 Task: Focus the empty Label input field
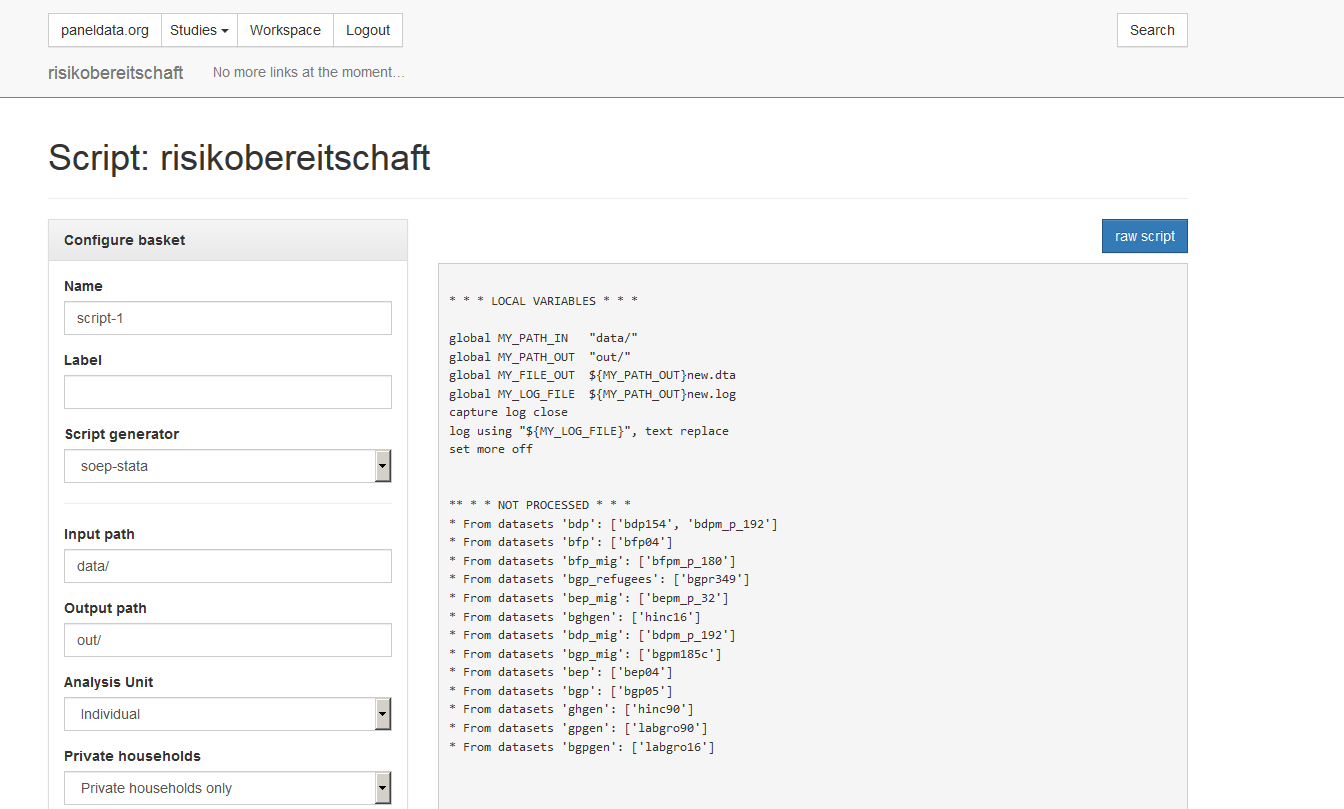click(228, 392)
